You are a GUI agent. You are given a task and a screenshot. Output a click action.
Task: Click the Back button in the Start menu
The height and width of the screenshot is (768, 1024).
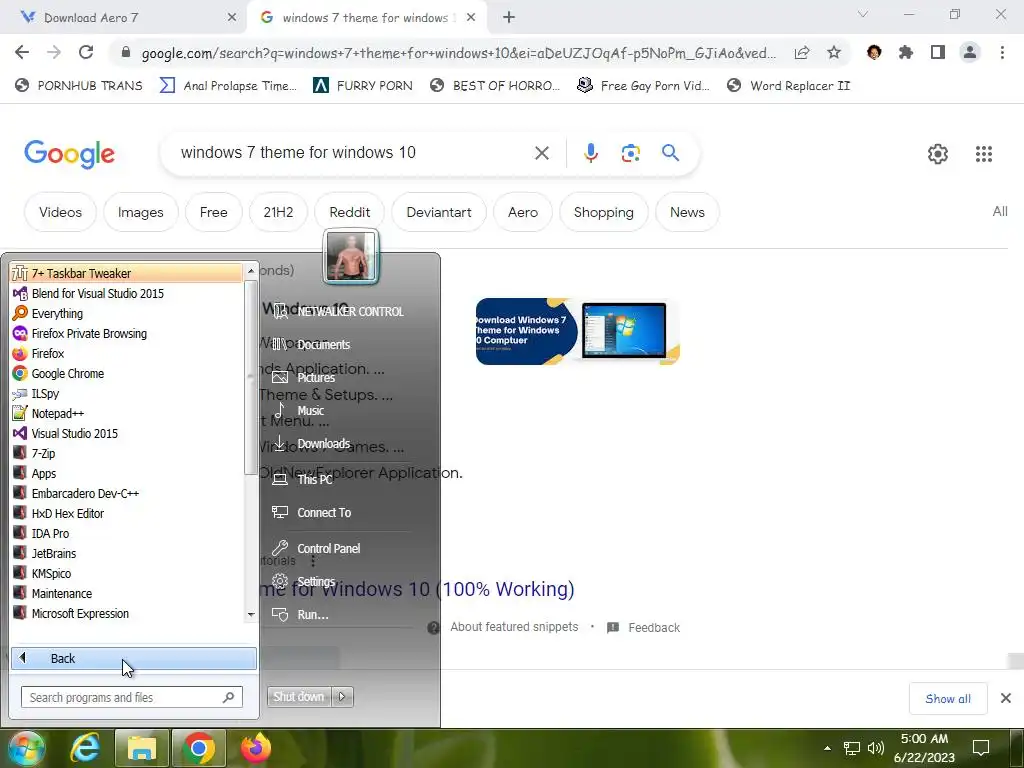[134, 658]
